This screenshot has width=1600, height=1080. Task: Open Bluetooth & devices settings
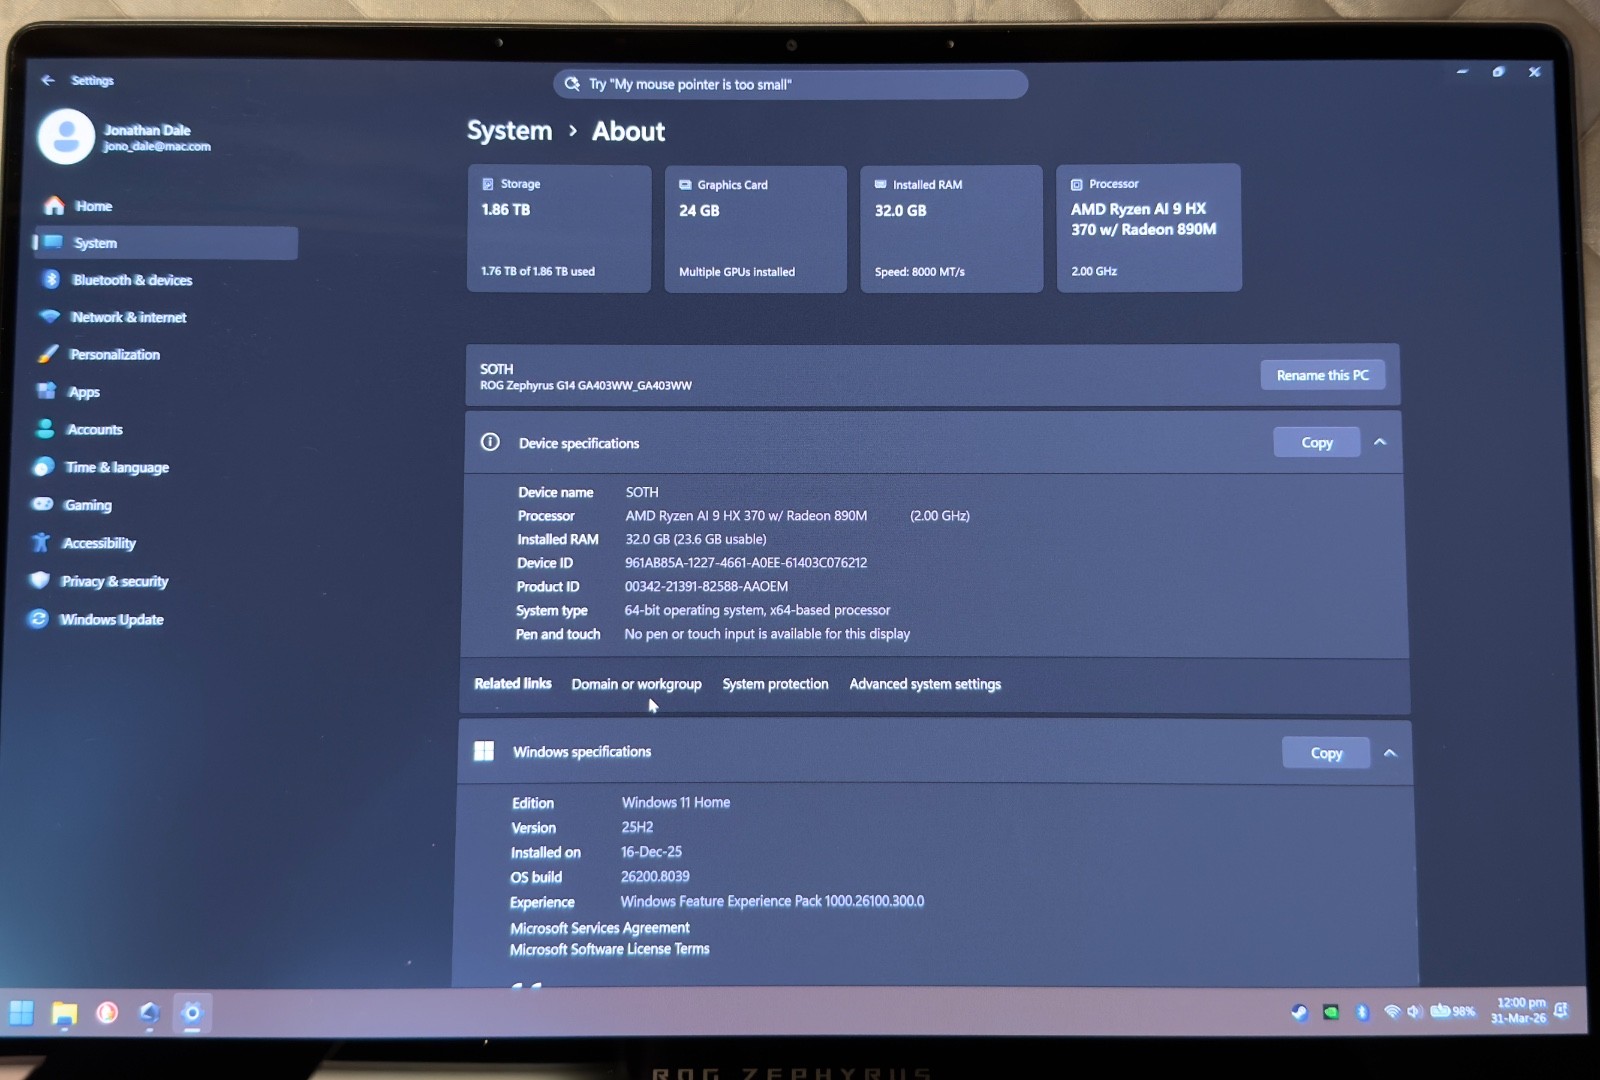click(x=165, y=280)
